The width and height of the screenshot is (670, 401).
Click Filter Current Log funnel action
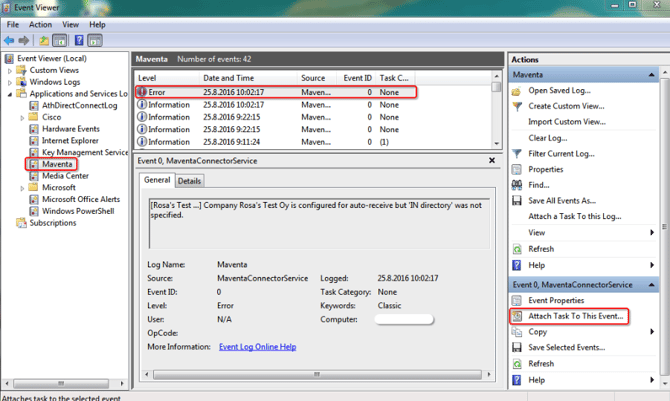point(567,153)
